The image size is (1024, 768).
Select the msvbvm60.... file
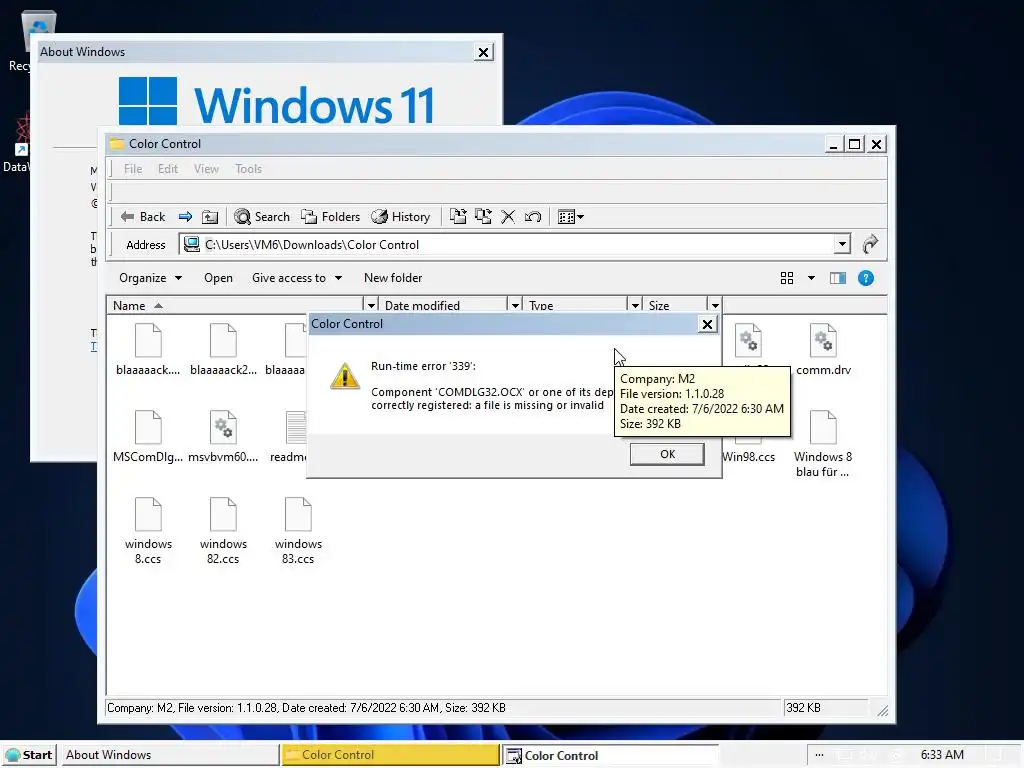pos(223,437)
